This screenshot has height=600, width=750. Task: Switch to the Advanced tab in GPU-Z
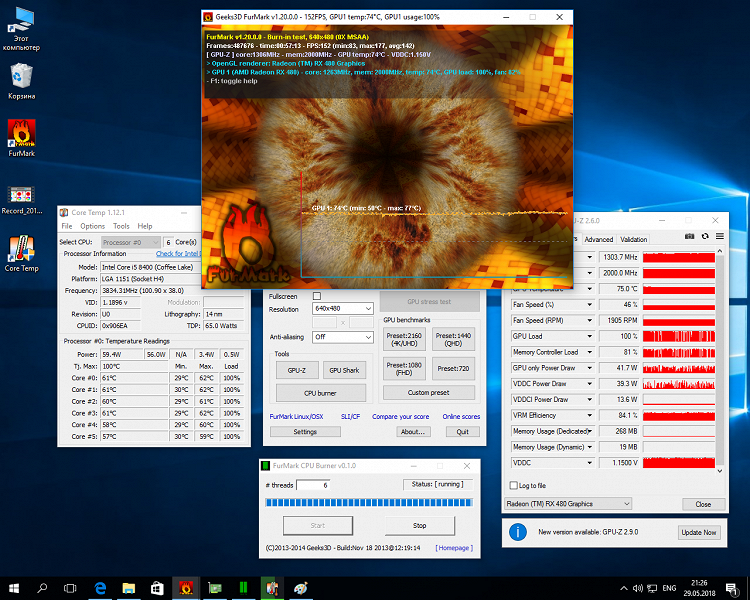point(598,239)
